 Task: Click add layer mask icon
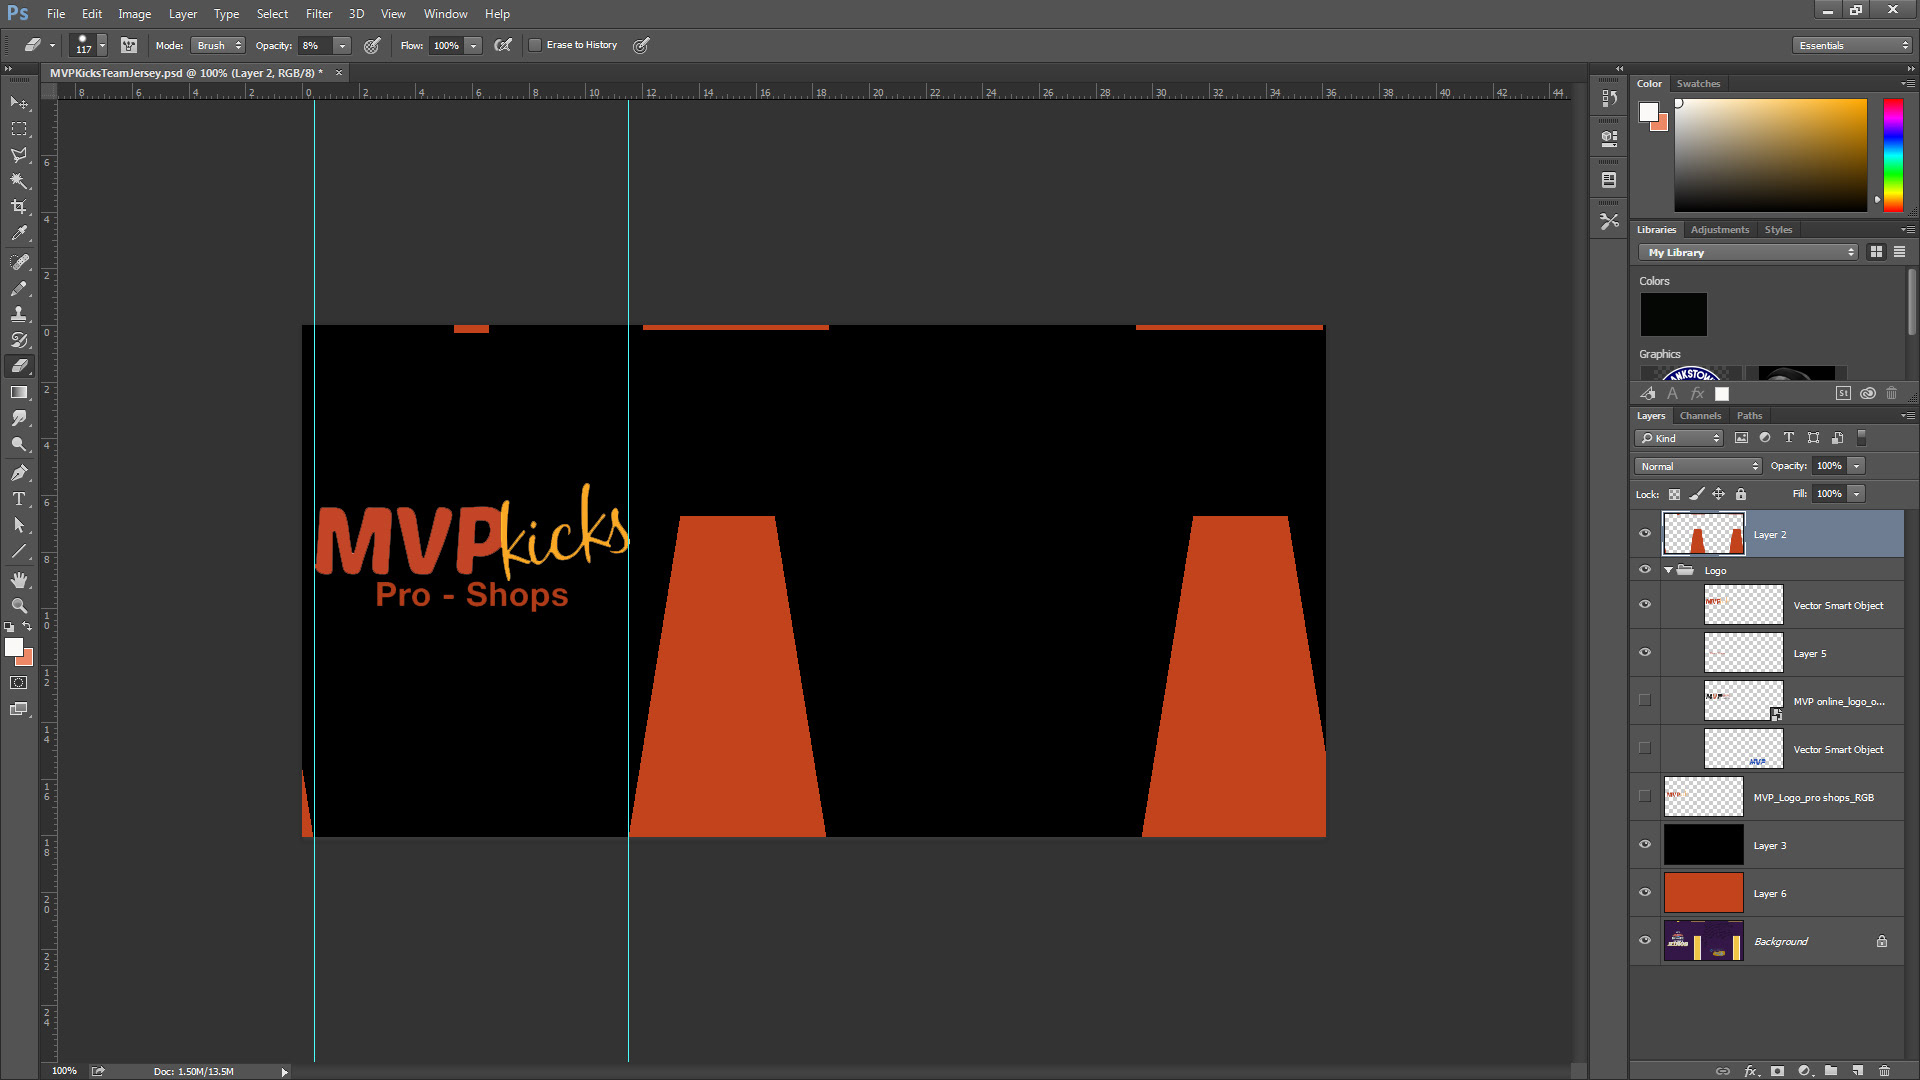1777,1070
